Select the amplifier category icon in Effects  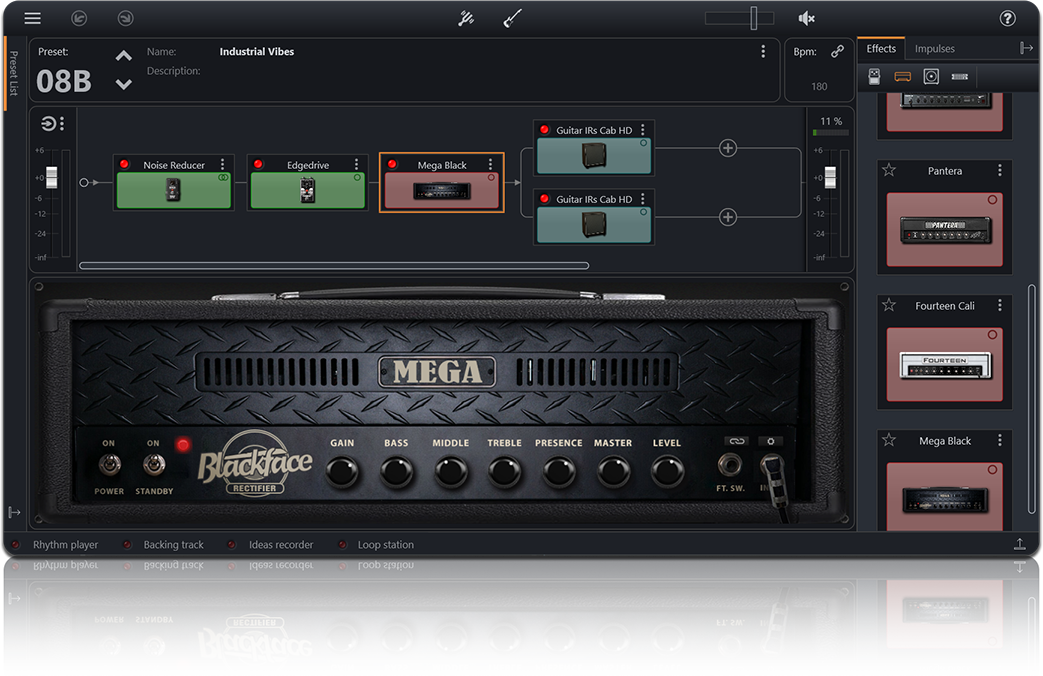[x=902, y=76]
